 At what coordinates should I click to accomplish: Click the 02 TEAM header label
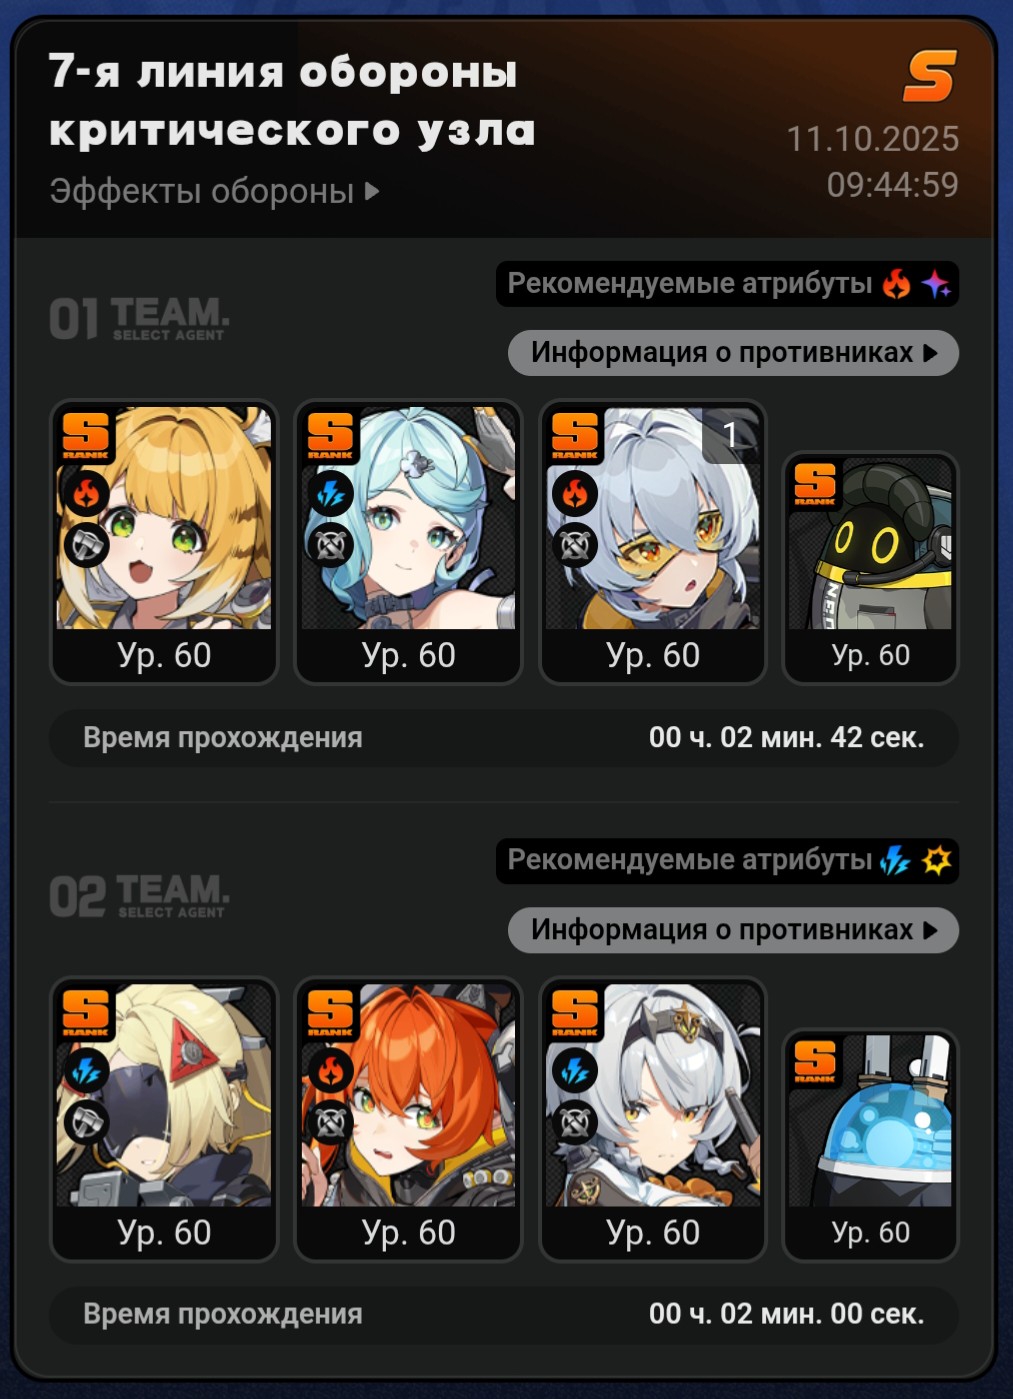139,895
